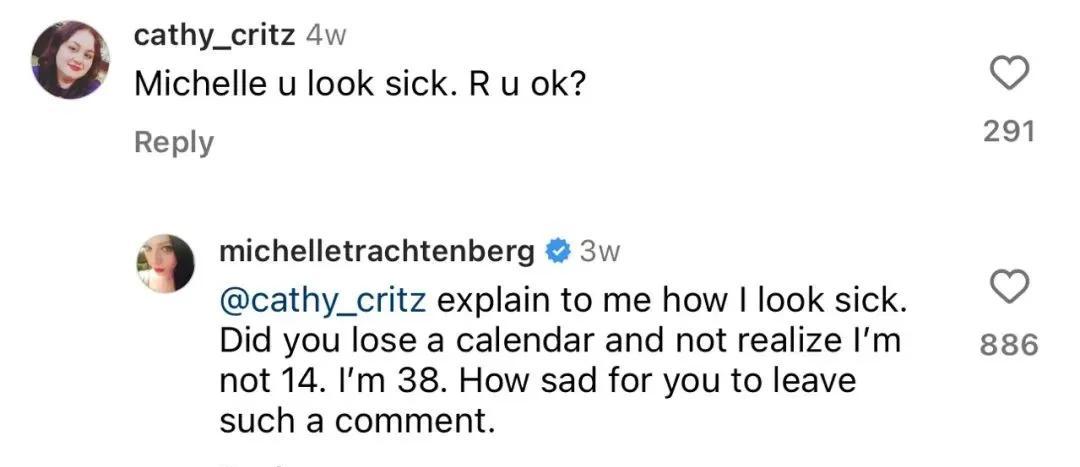View the 291 likes count
The width and height of the screenshot is (1080, 467).
click(1007, 131)
